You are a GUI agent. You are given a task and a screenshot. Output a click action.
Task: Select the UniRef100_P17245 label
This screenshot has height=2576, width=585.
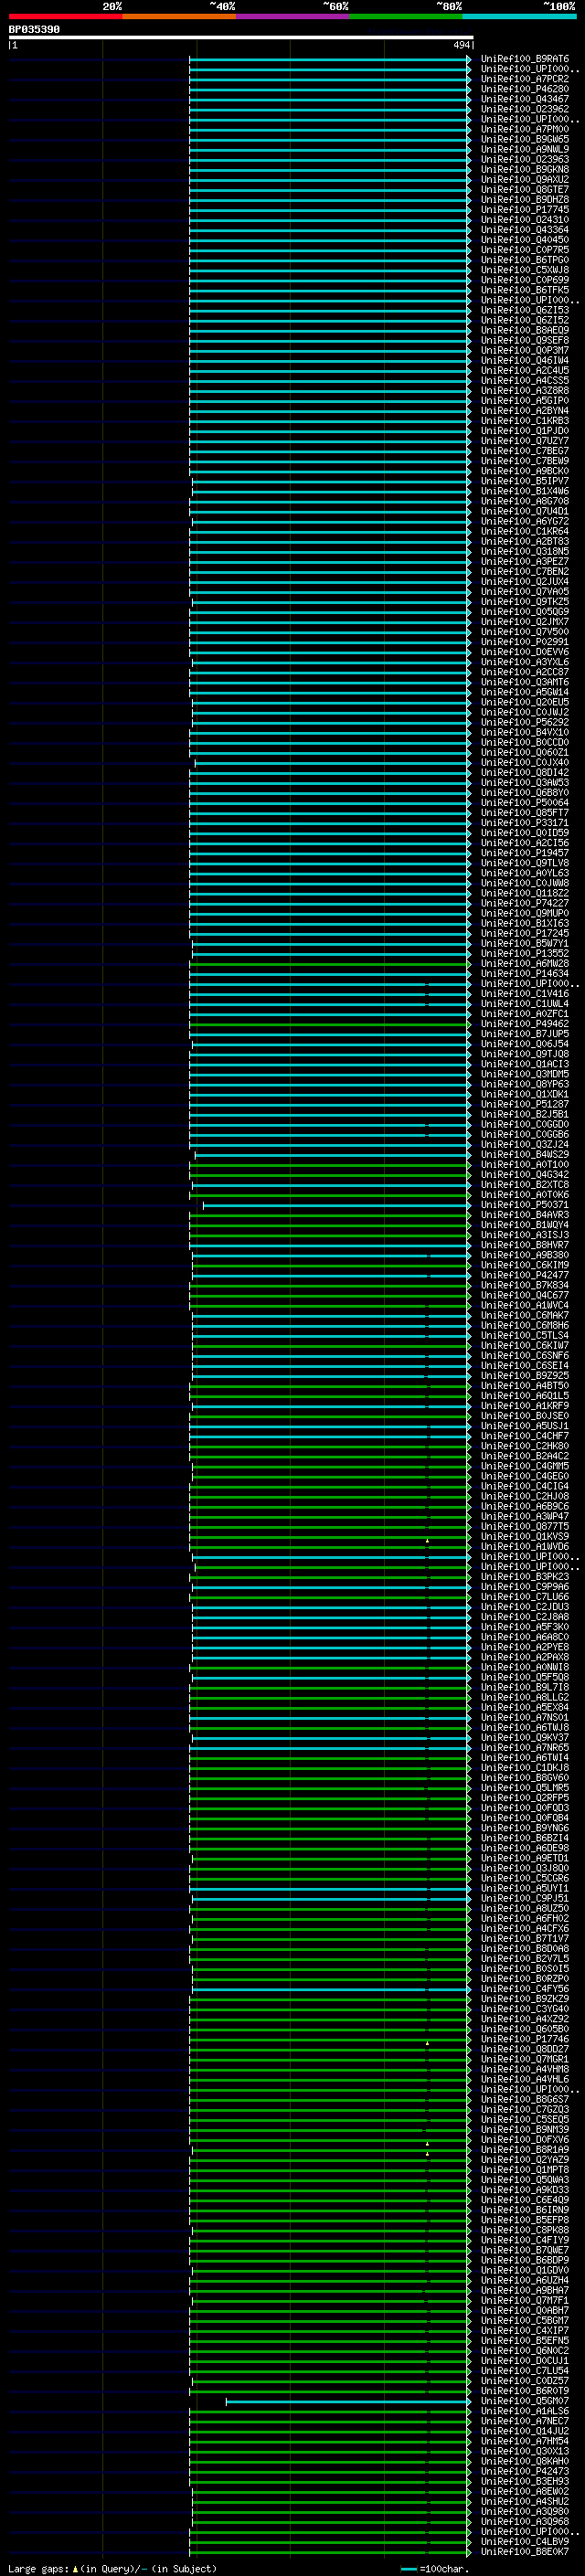pyautogui.click(x=525, y=934)
